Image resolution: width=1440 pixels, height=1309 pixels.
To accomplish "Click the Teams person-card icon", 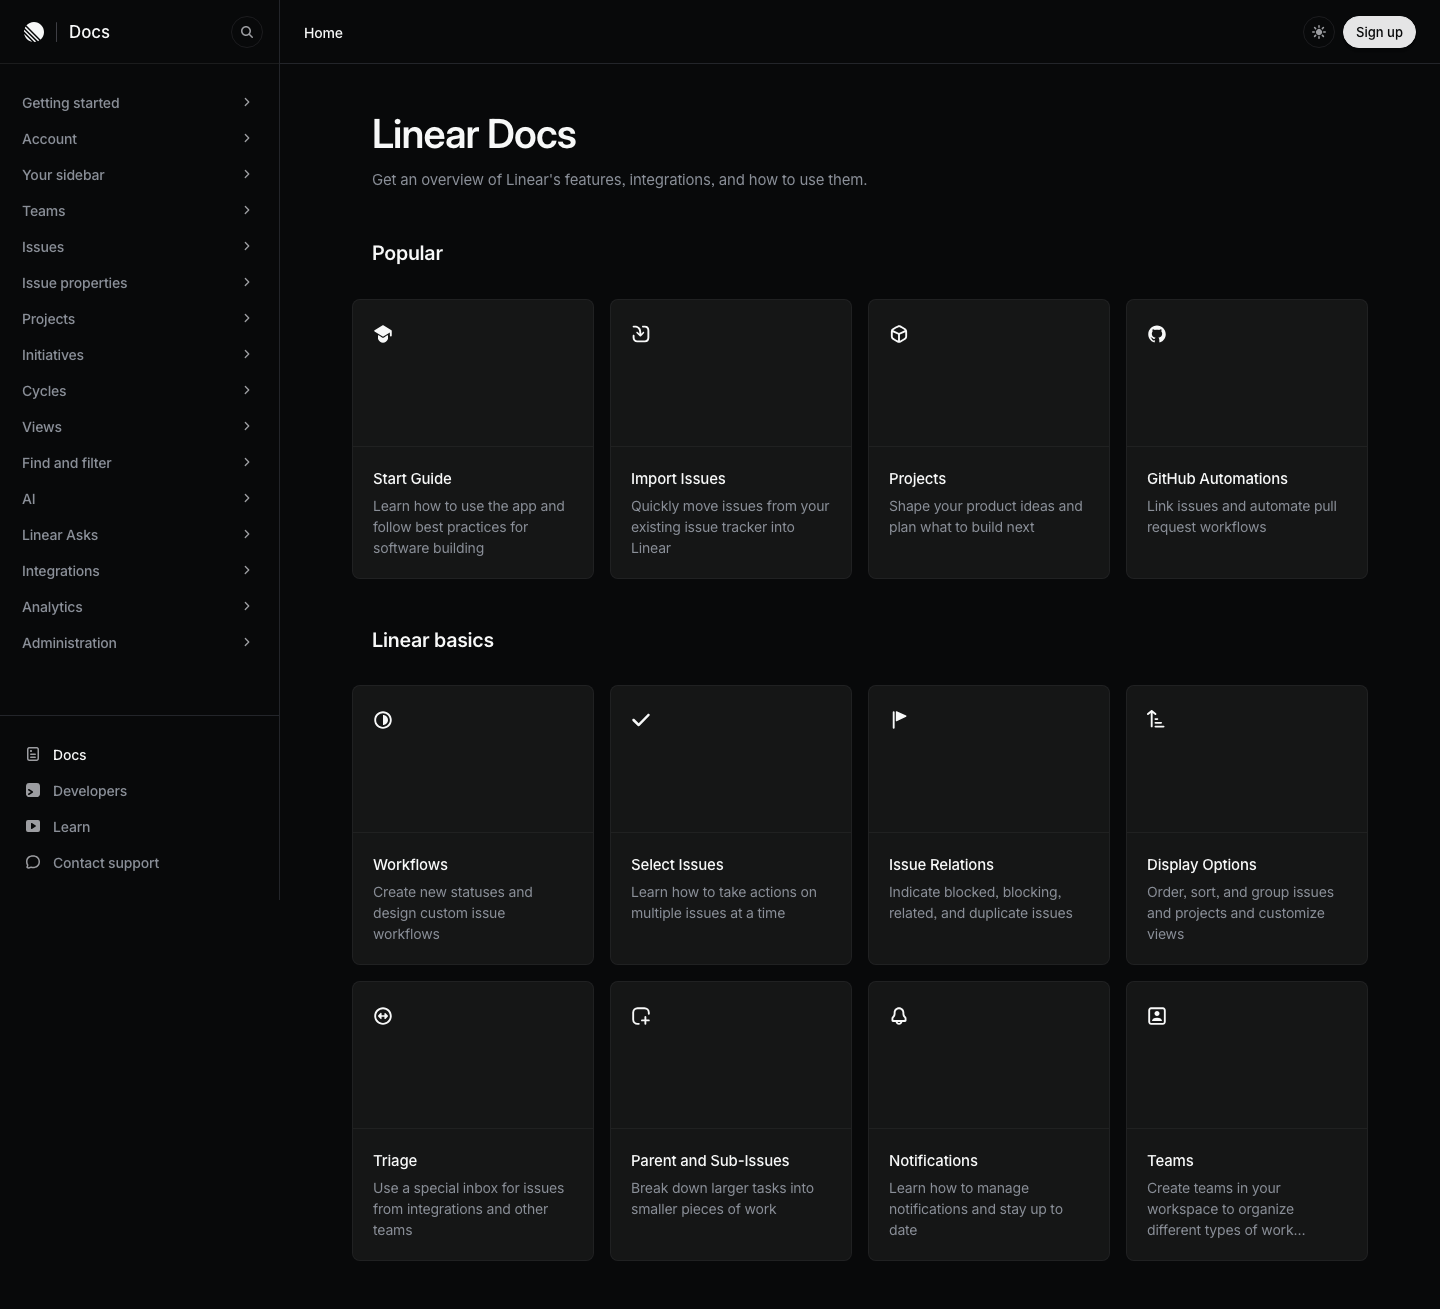I will (x=1157, y=1016).
